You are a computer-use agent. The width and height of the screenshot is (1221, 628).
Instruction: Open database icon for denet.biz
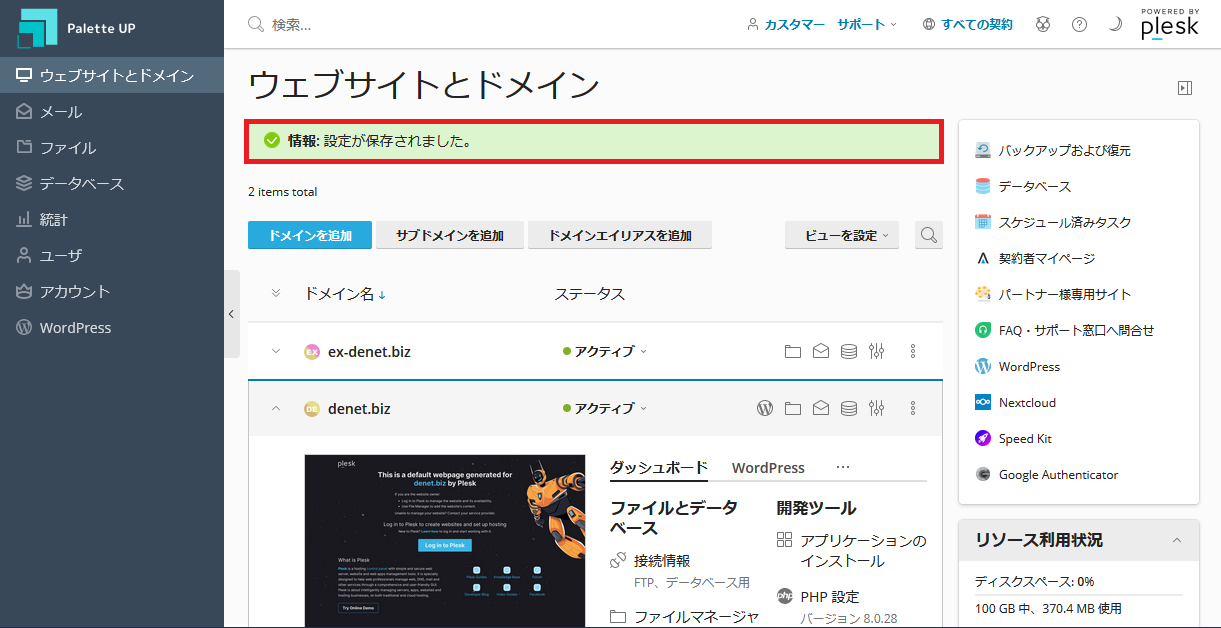click(x=849, y=408)
